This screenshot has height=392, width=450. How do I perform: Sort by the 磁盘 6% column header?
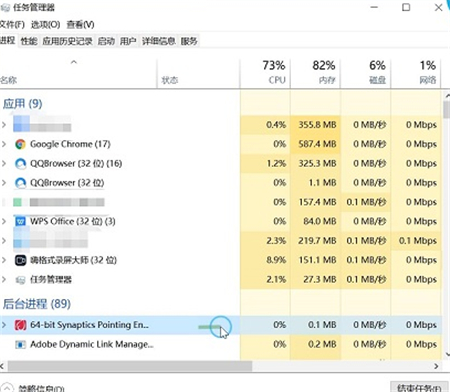coord(366,73)
